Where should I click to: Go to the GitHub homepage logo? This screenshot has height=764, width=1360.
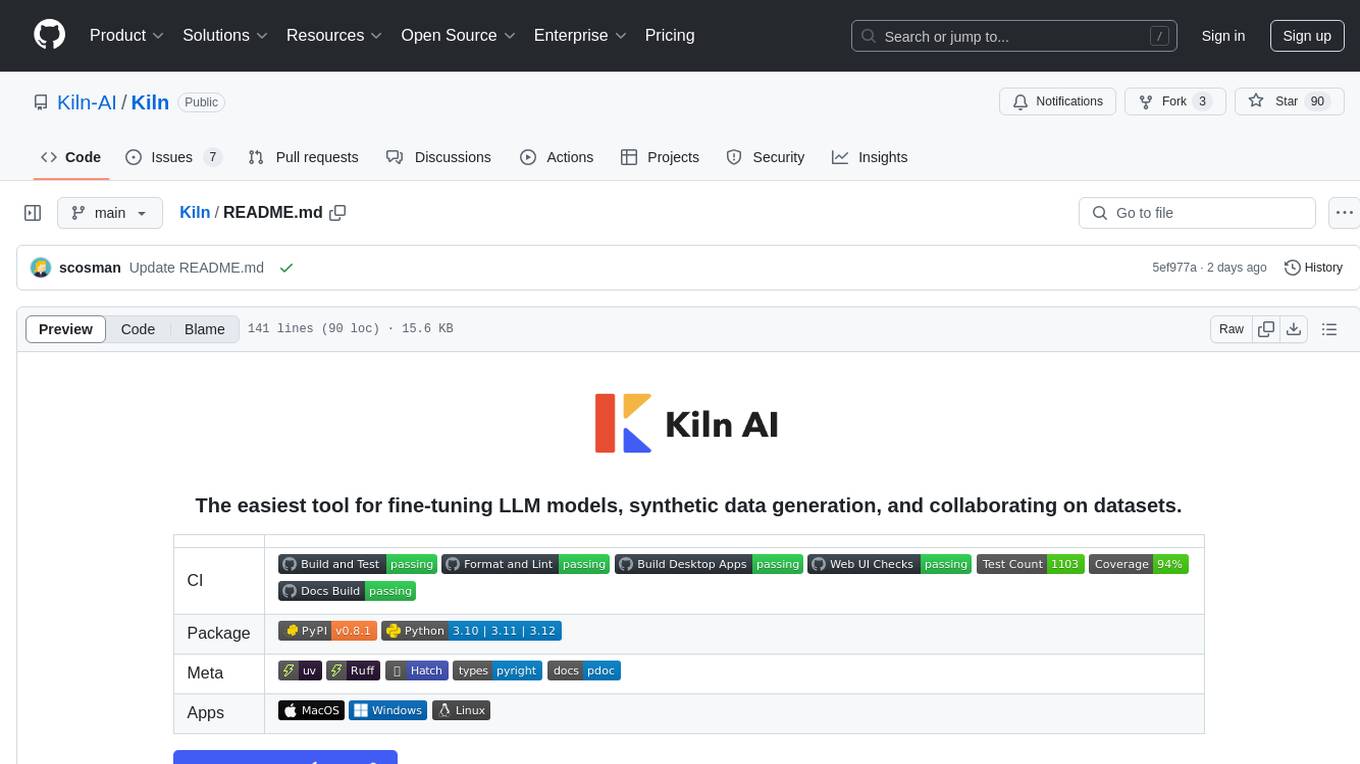point(49,35)
